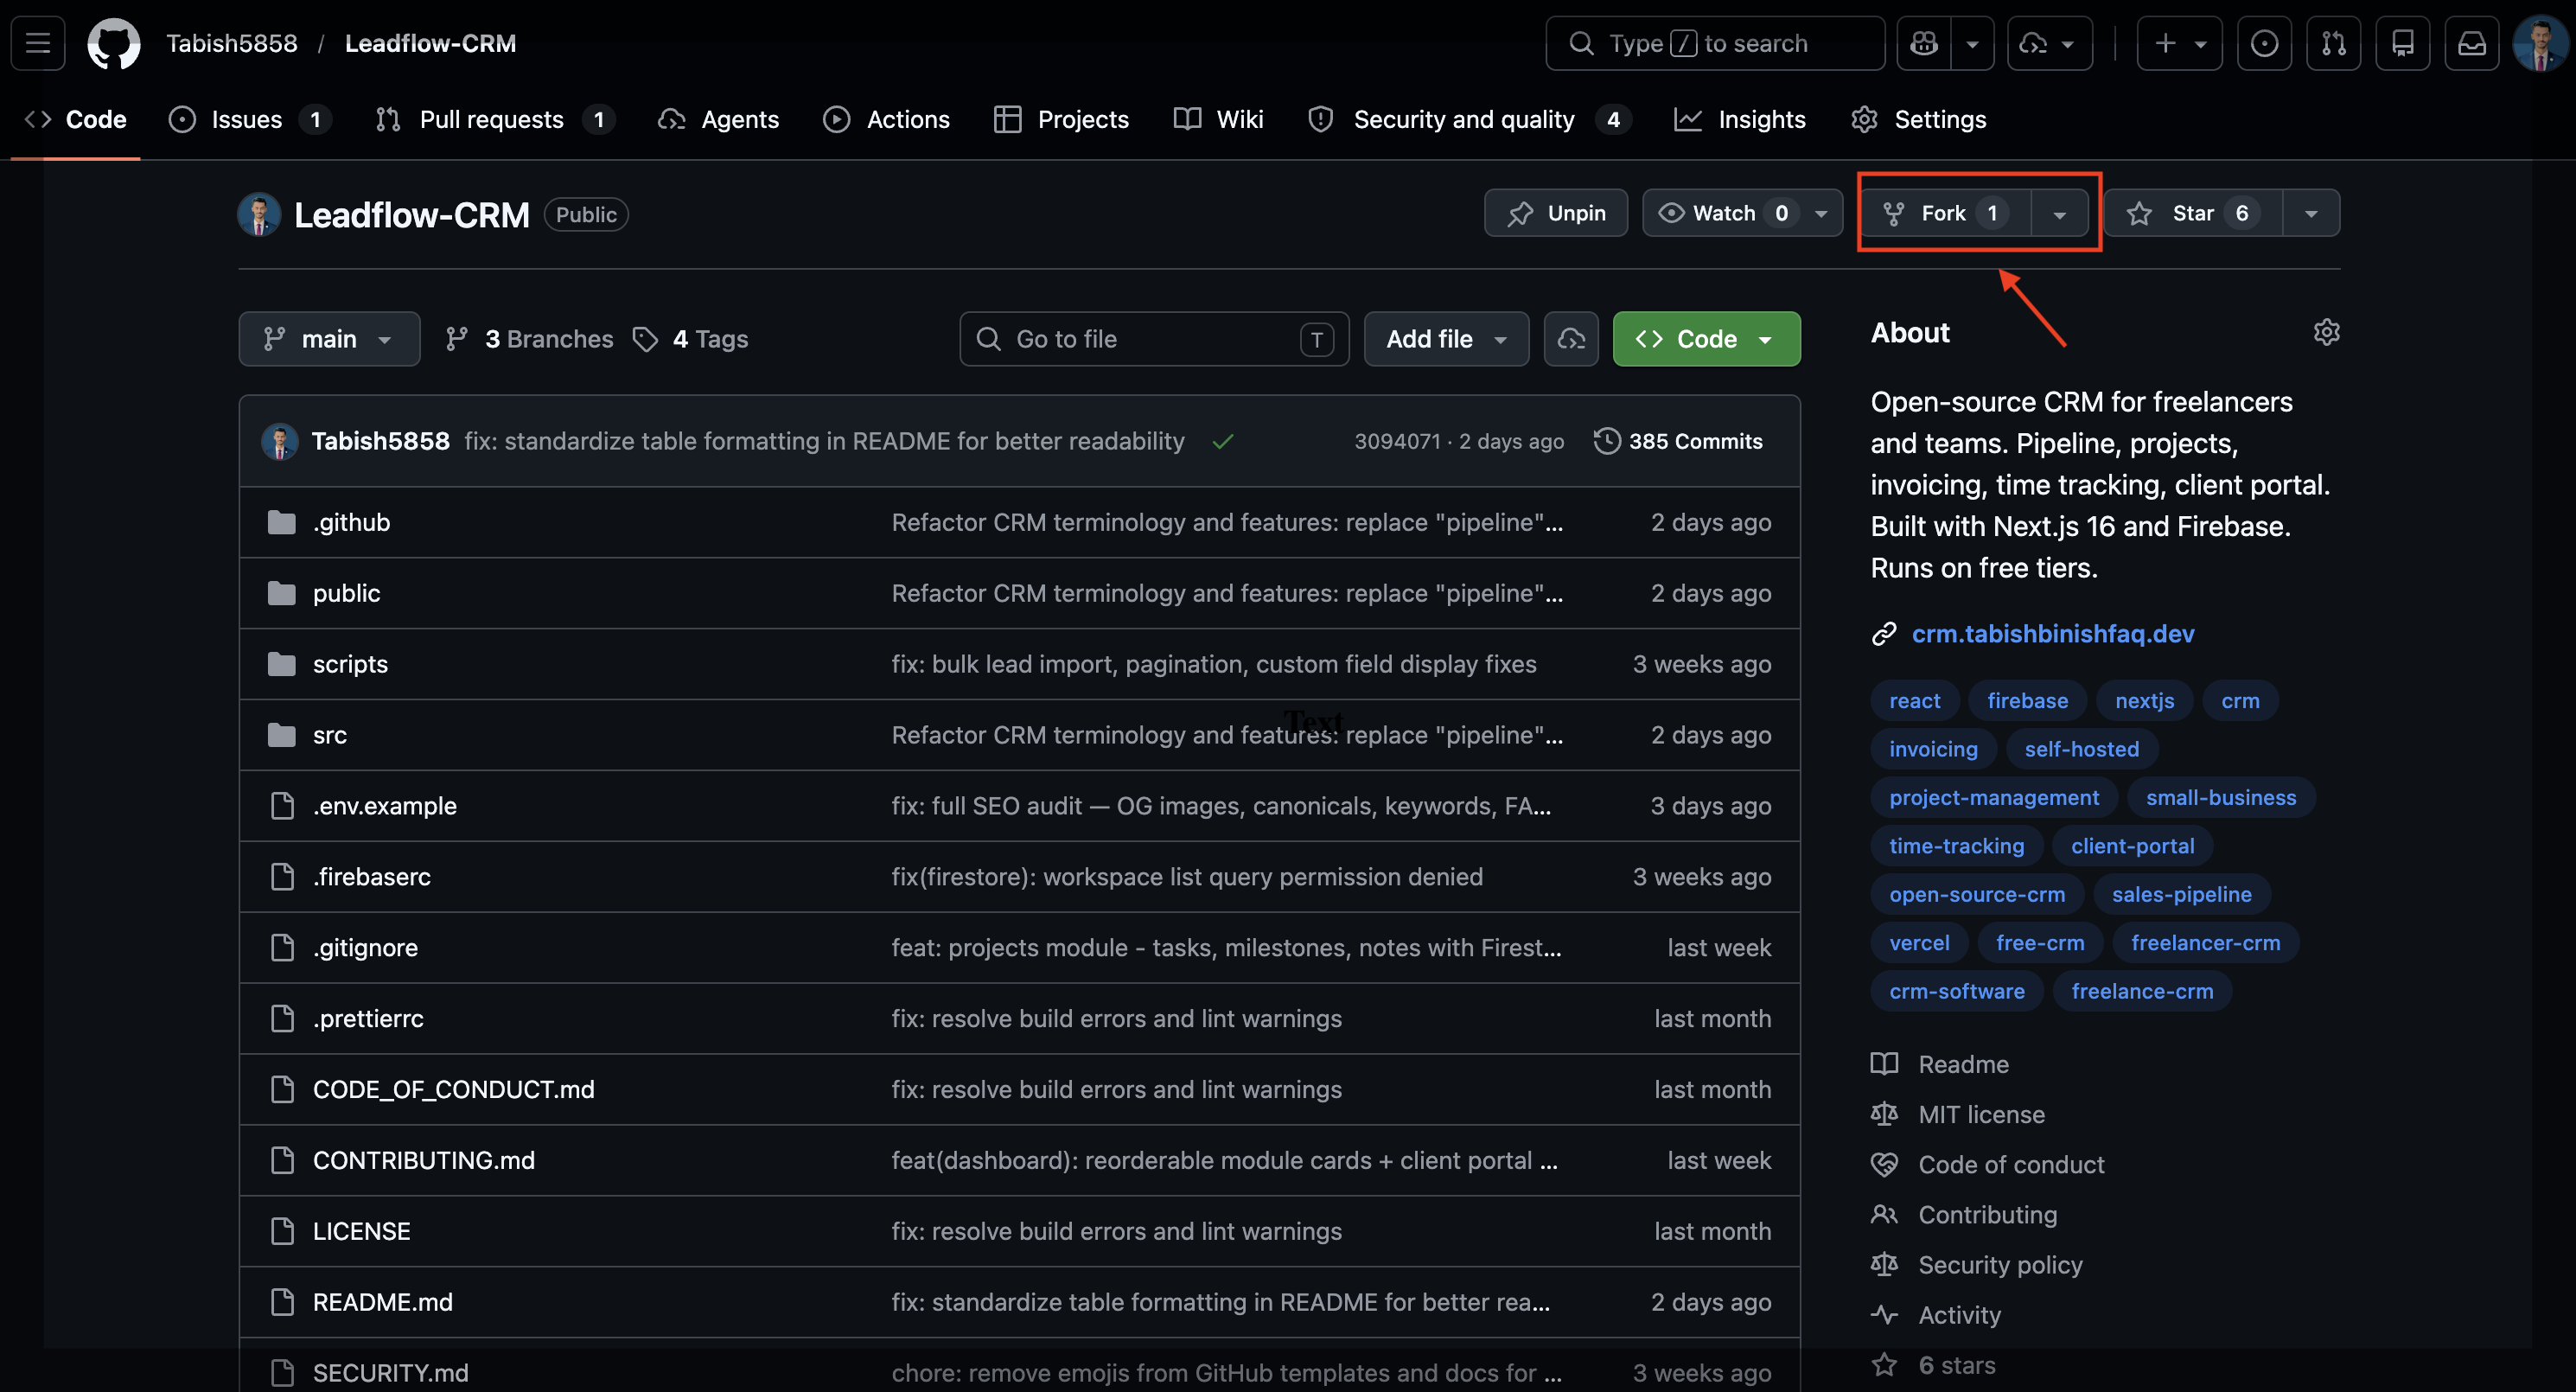Image resolution: width=2576 pixels, height=1392 pixels.
Task: Open the Add file dropdown
Action: pos(1446,339)
